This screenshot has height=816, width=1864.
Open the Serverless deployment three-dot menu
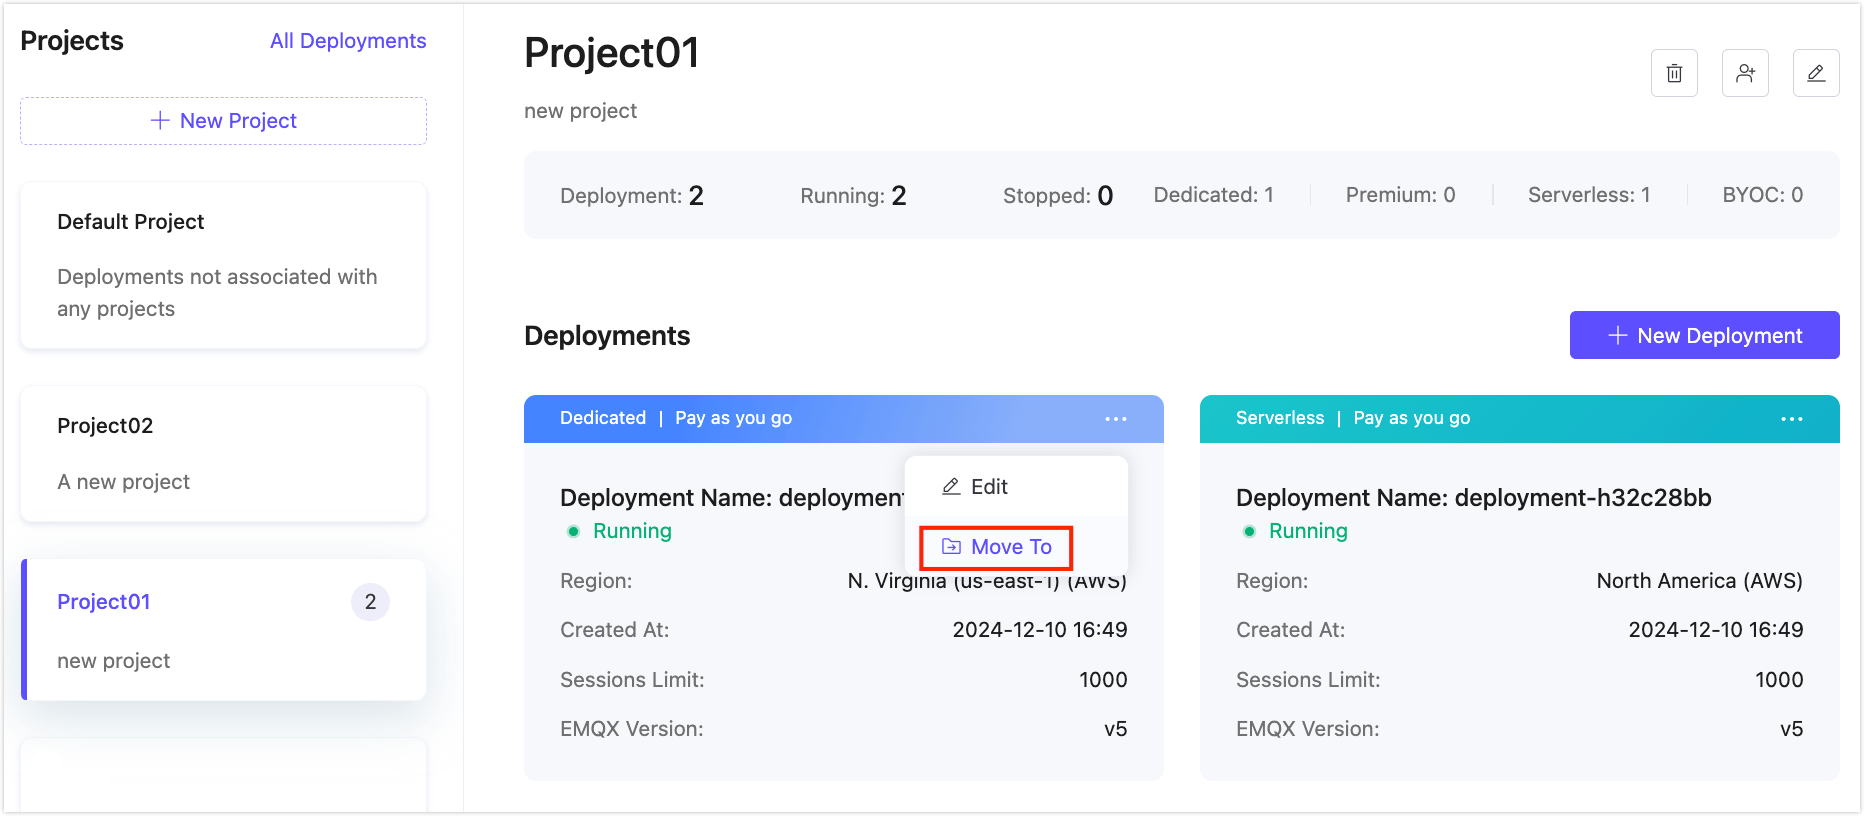tap(1791, 419)
